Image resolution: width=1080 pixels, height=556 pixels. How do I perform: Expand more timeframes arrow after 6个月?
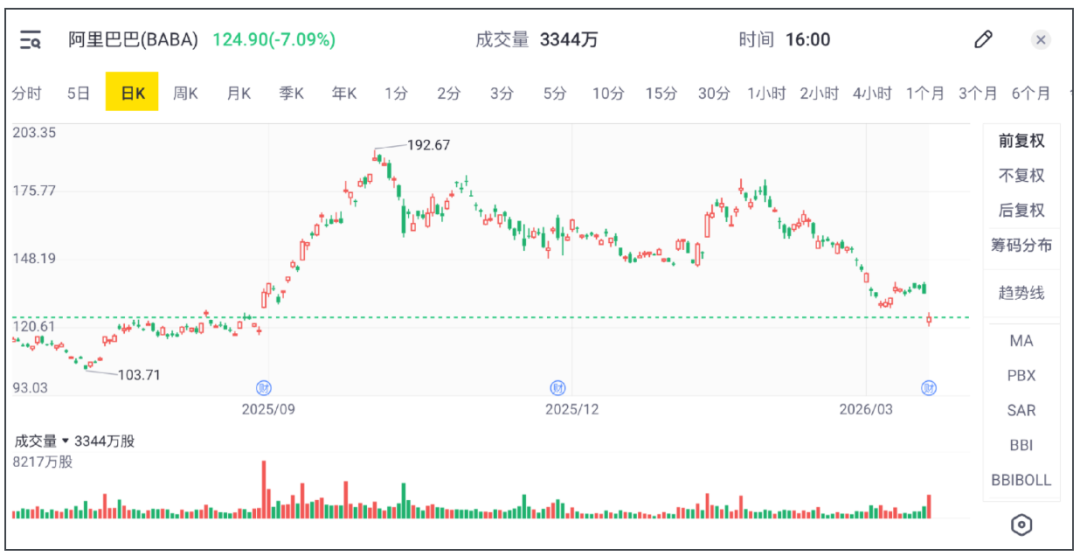pyautogui.click(x=1073, y=93)
